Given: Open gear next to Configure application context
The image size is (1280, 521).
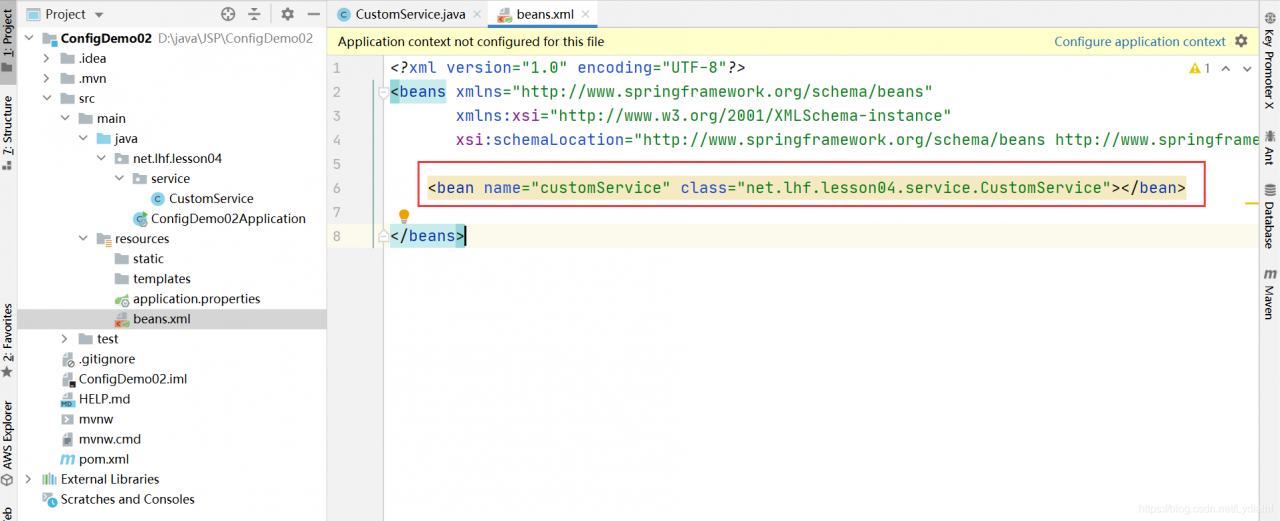Looking at the screenshot, I should pyautogui.click(x=1241, y=41).
